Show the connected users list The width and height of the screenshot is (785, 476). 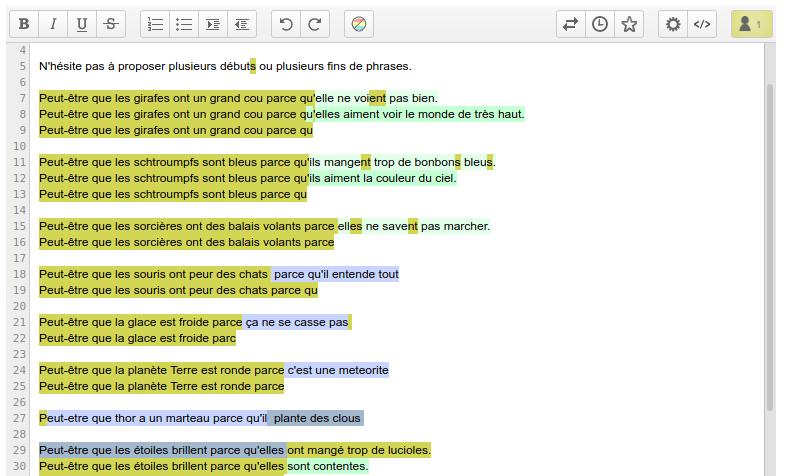(x=750, y=24)
